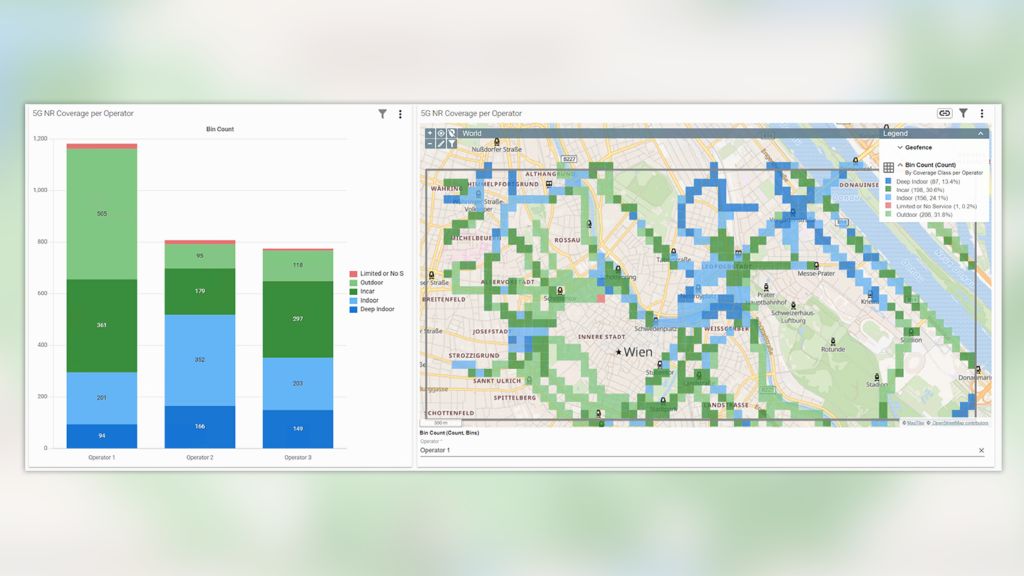Click the Limited or No Service map legend swatch
1024x576 pixels.
click(x=888, y=206)
